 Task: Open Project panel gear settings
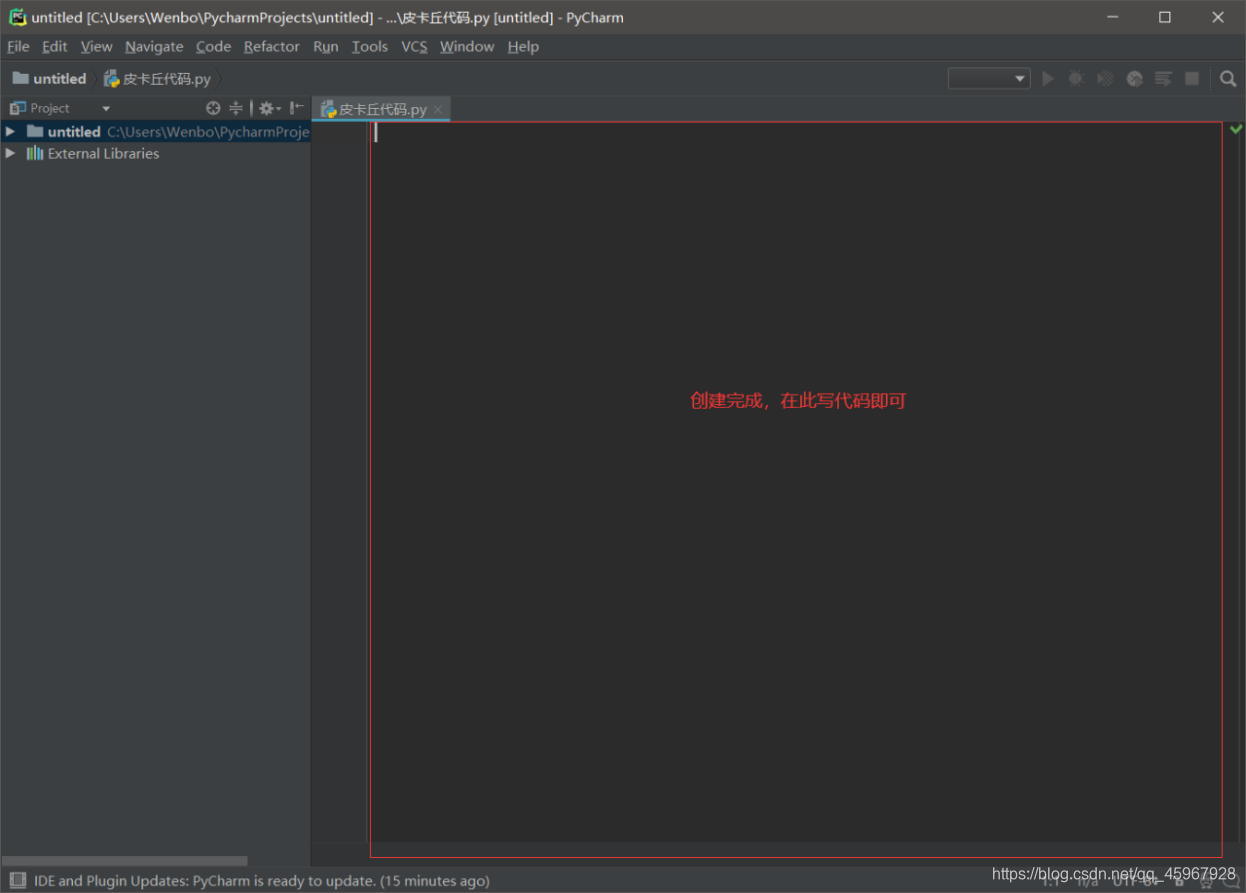pyautogui.click(x=269, y=108)
